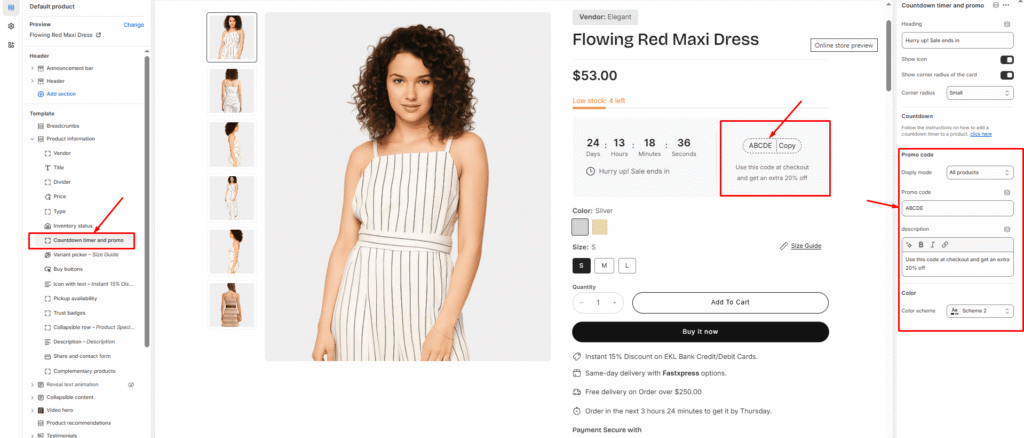This screenshot has height=438, width=1024.
Task: Open the Display mode dropdown
Action: click(x=980, y=172)
